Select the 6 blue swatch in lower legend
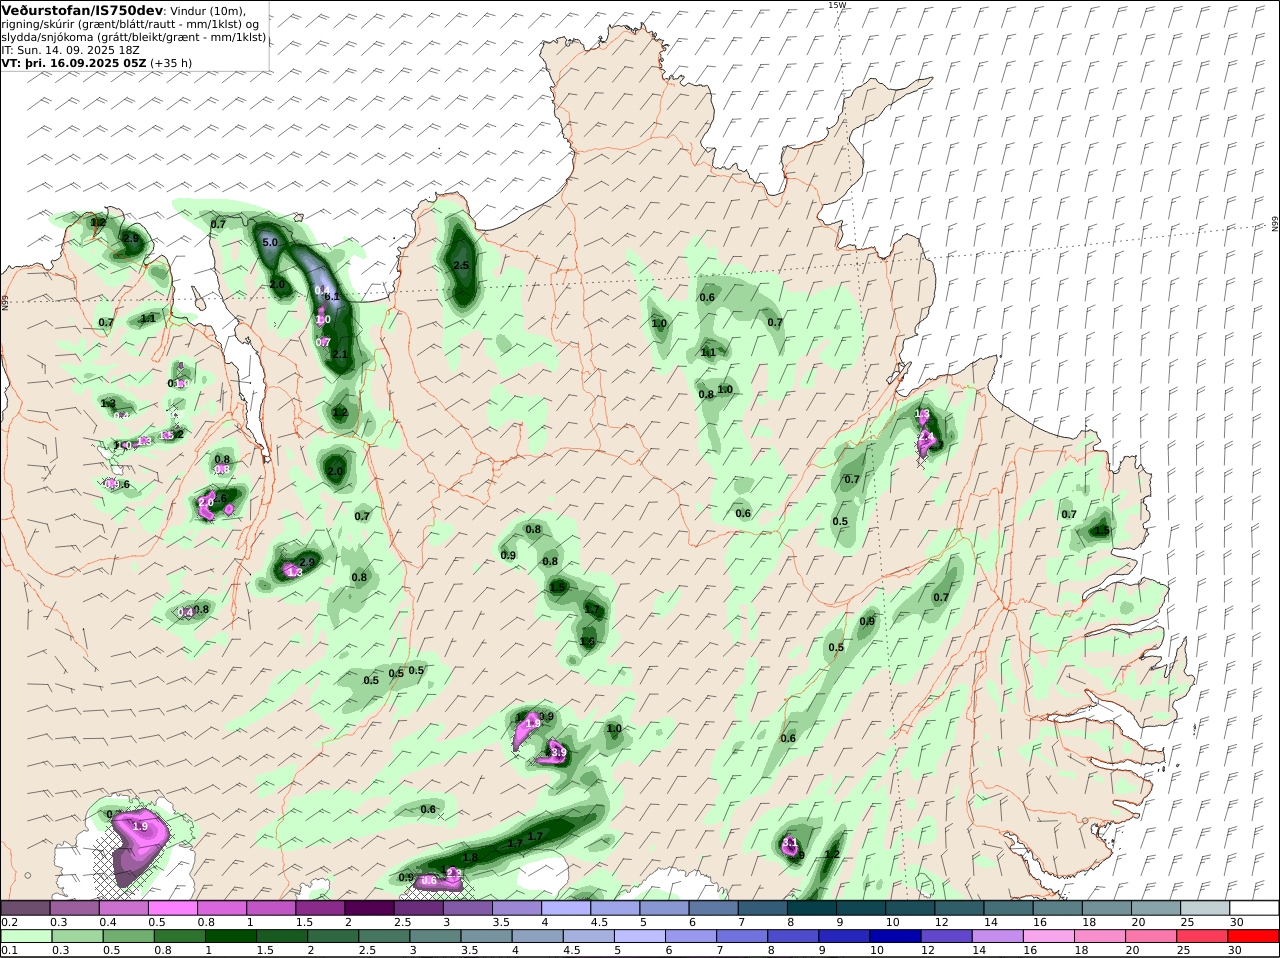Viewport: 1280px width, 958px height. point(691,936)
